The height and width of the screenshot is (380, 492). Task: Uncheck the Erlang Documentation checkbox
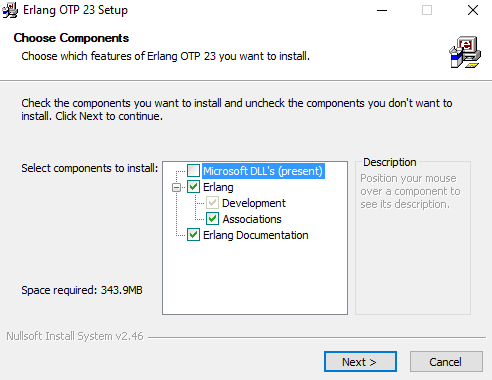click(193, 235)
